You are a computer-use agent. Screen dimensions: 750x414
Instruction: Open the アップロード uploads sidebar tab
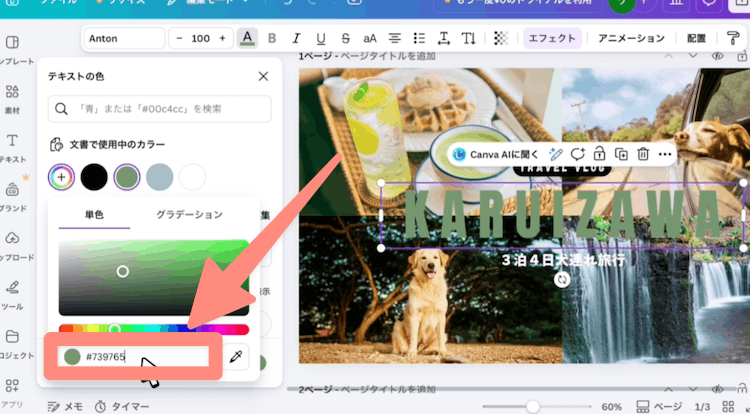pos(12,246)
